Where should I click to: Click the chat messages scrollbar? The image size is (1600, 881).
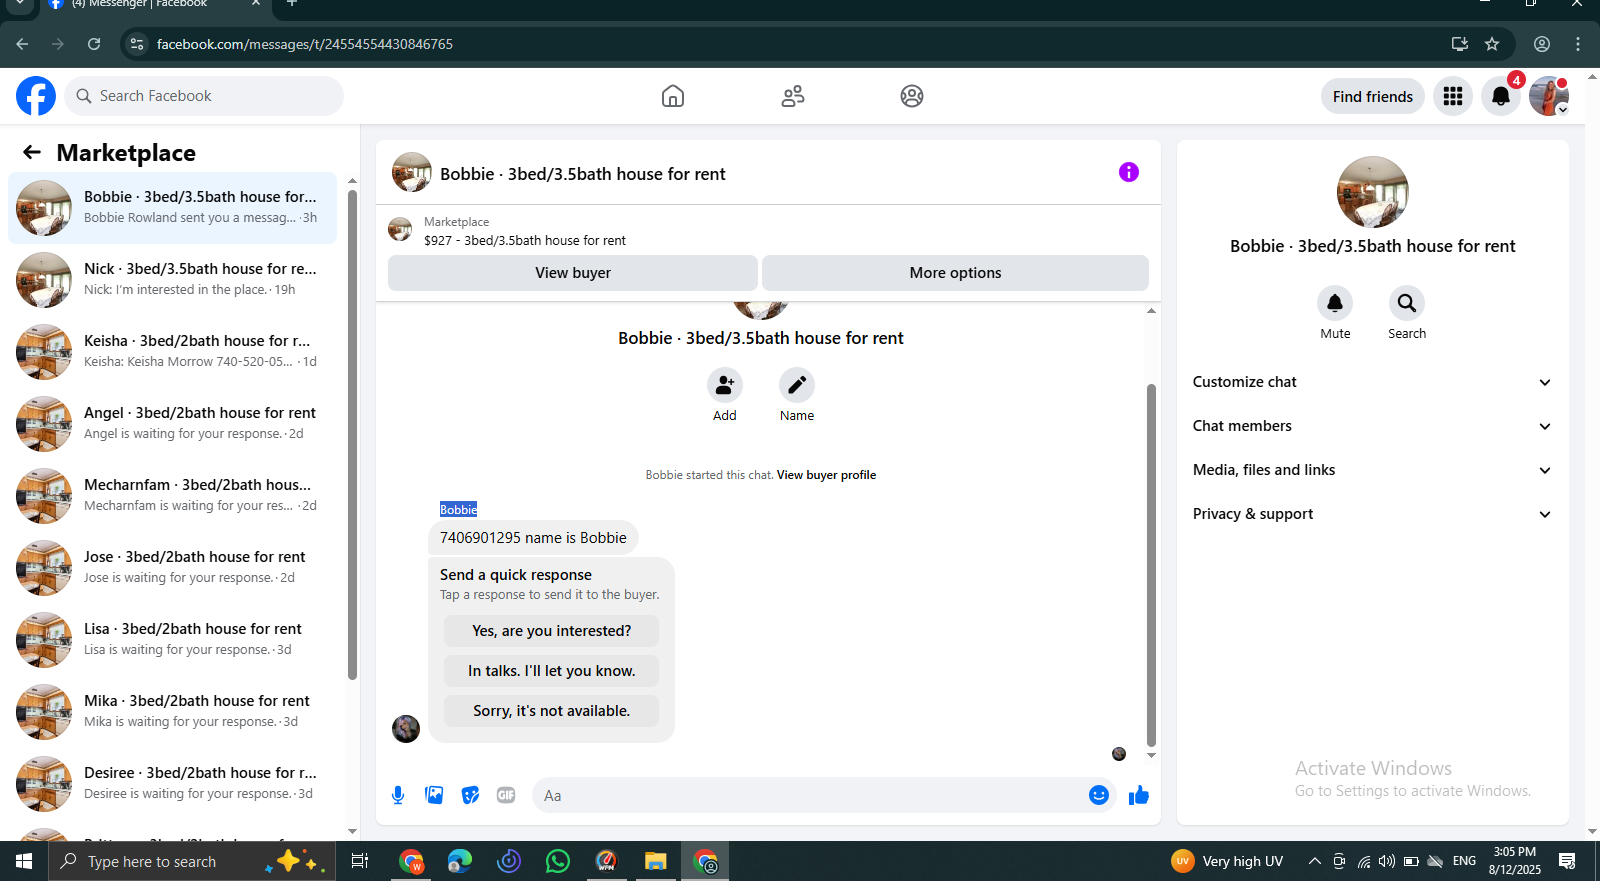pos(1151,565)
